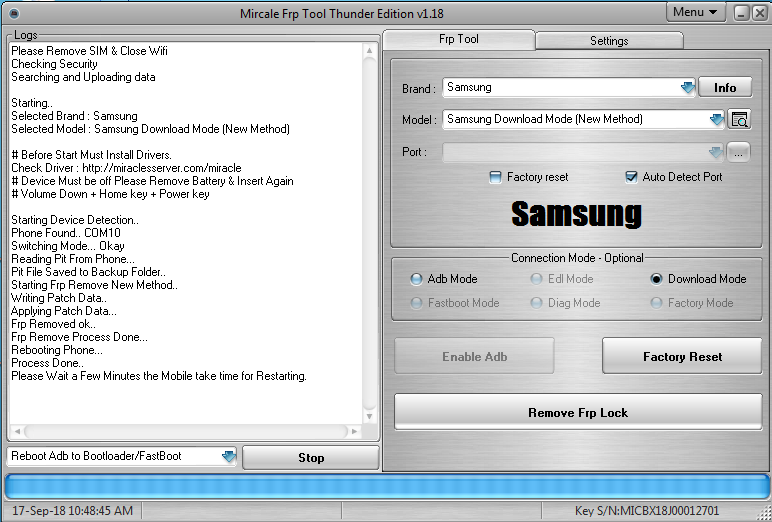Viewport: 772px width, 522px height.
Task: Uncheck the Auto Detect Port checkbox
Action: click(x=631, y=177)
